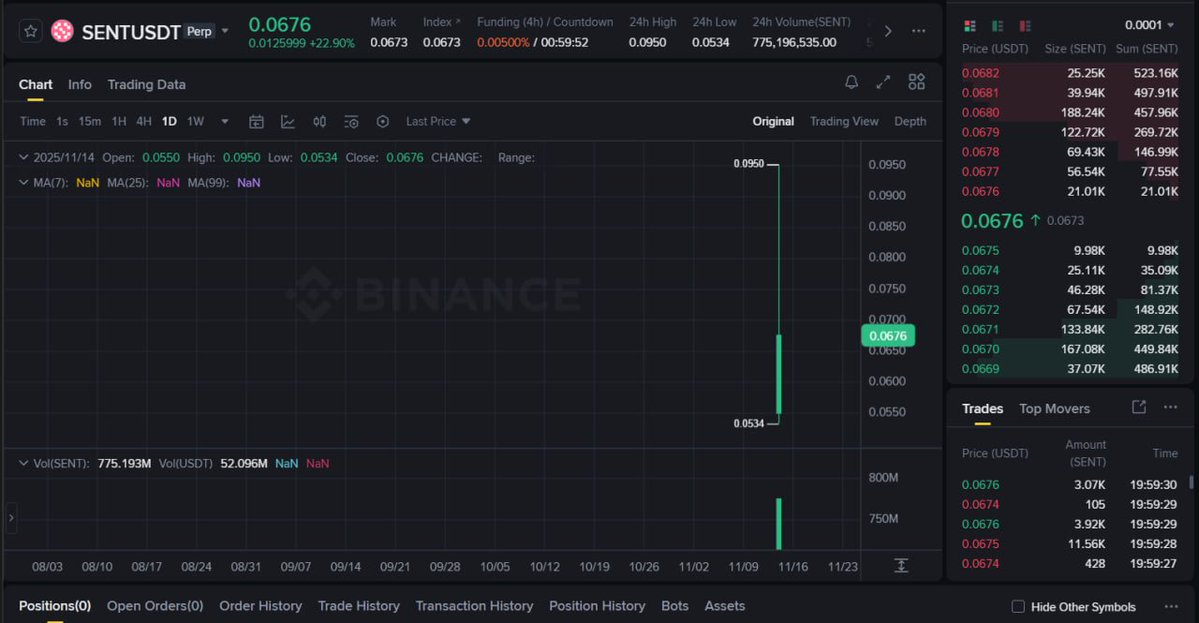This screenshot has height=623, width=1199.
Task: Open the chart indicators line icon
Action: click(288, 122)
